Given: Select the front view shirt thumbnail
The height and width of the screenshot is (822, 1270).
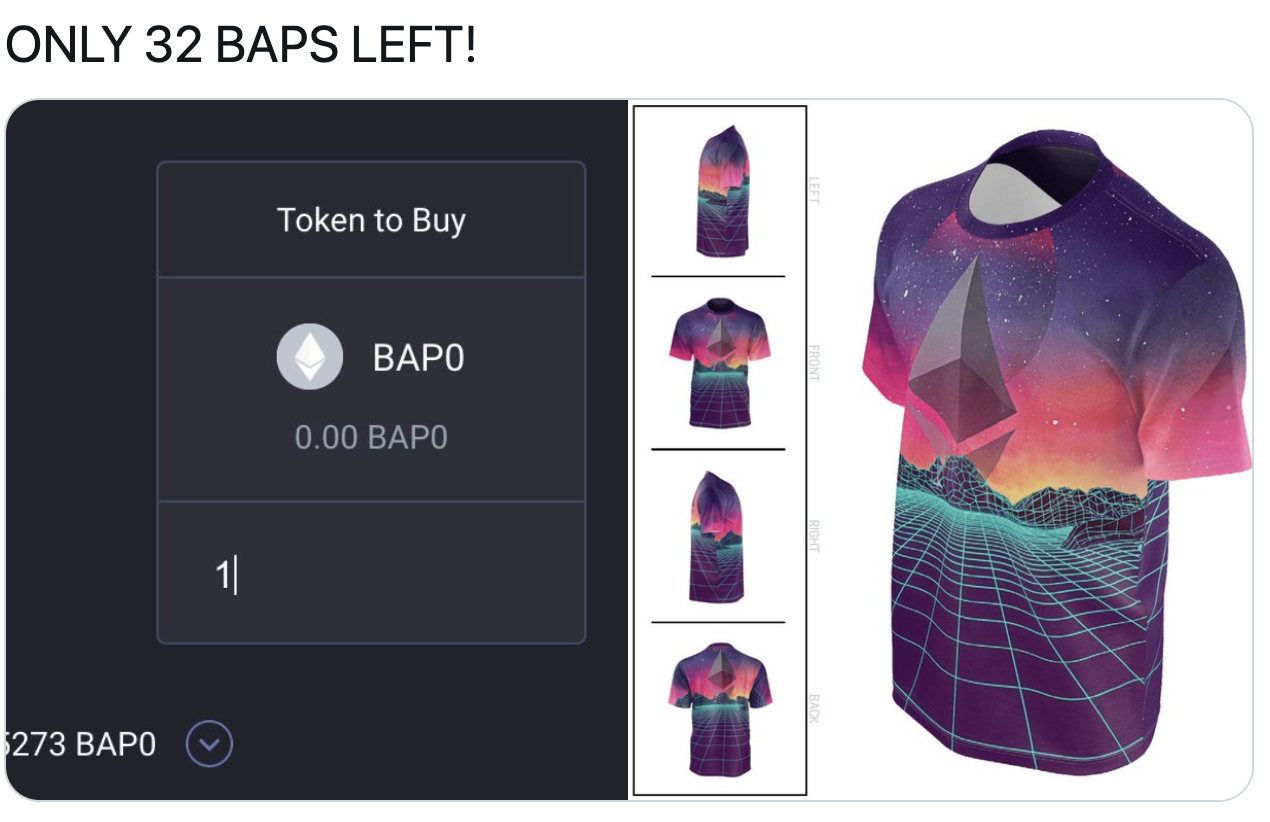Looking at the screenshot, I should (718, 362).
